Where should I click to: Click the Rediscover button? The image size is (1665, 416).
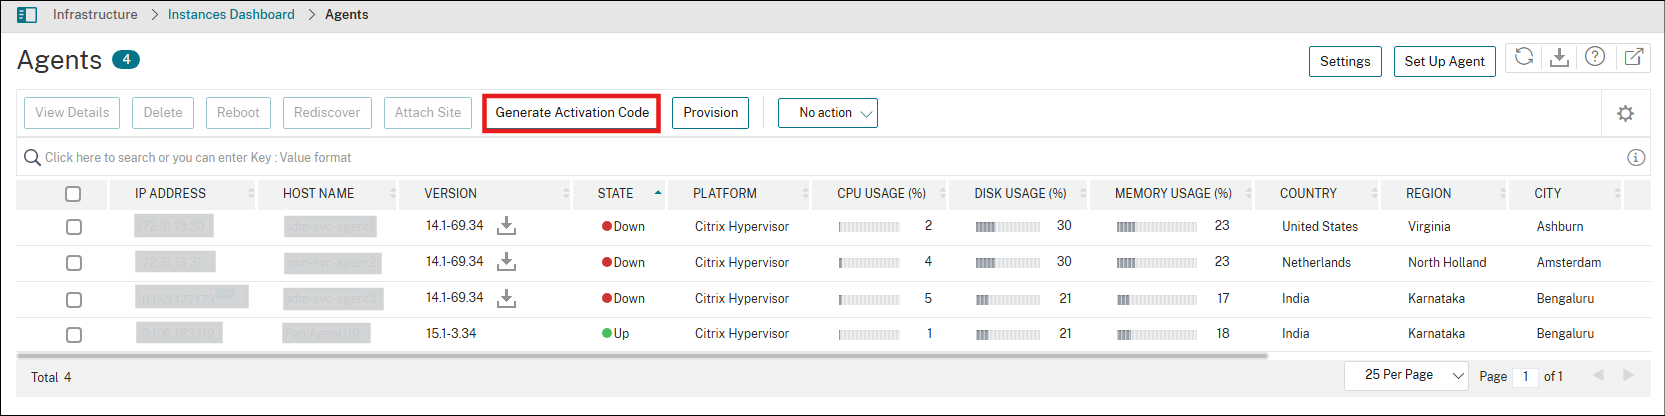point(327,113)
